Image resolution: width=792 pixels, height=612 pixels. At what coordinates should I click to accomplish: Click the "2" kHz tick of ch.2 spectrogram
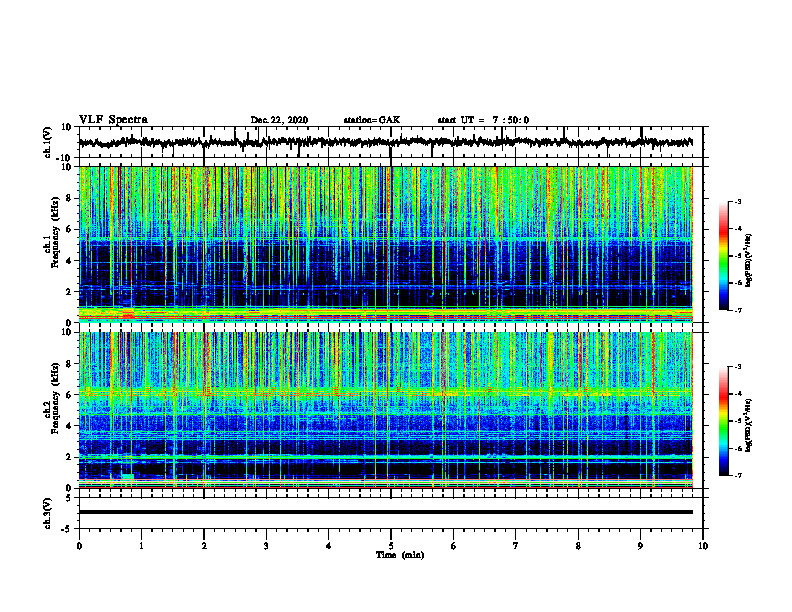point(70,457)
